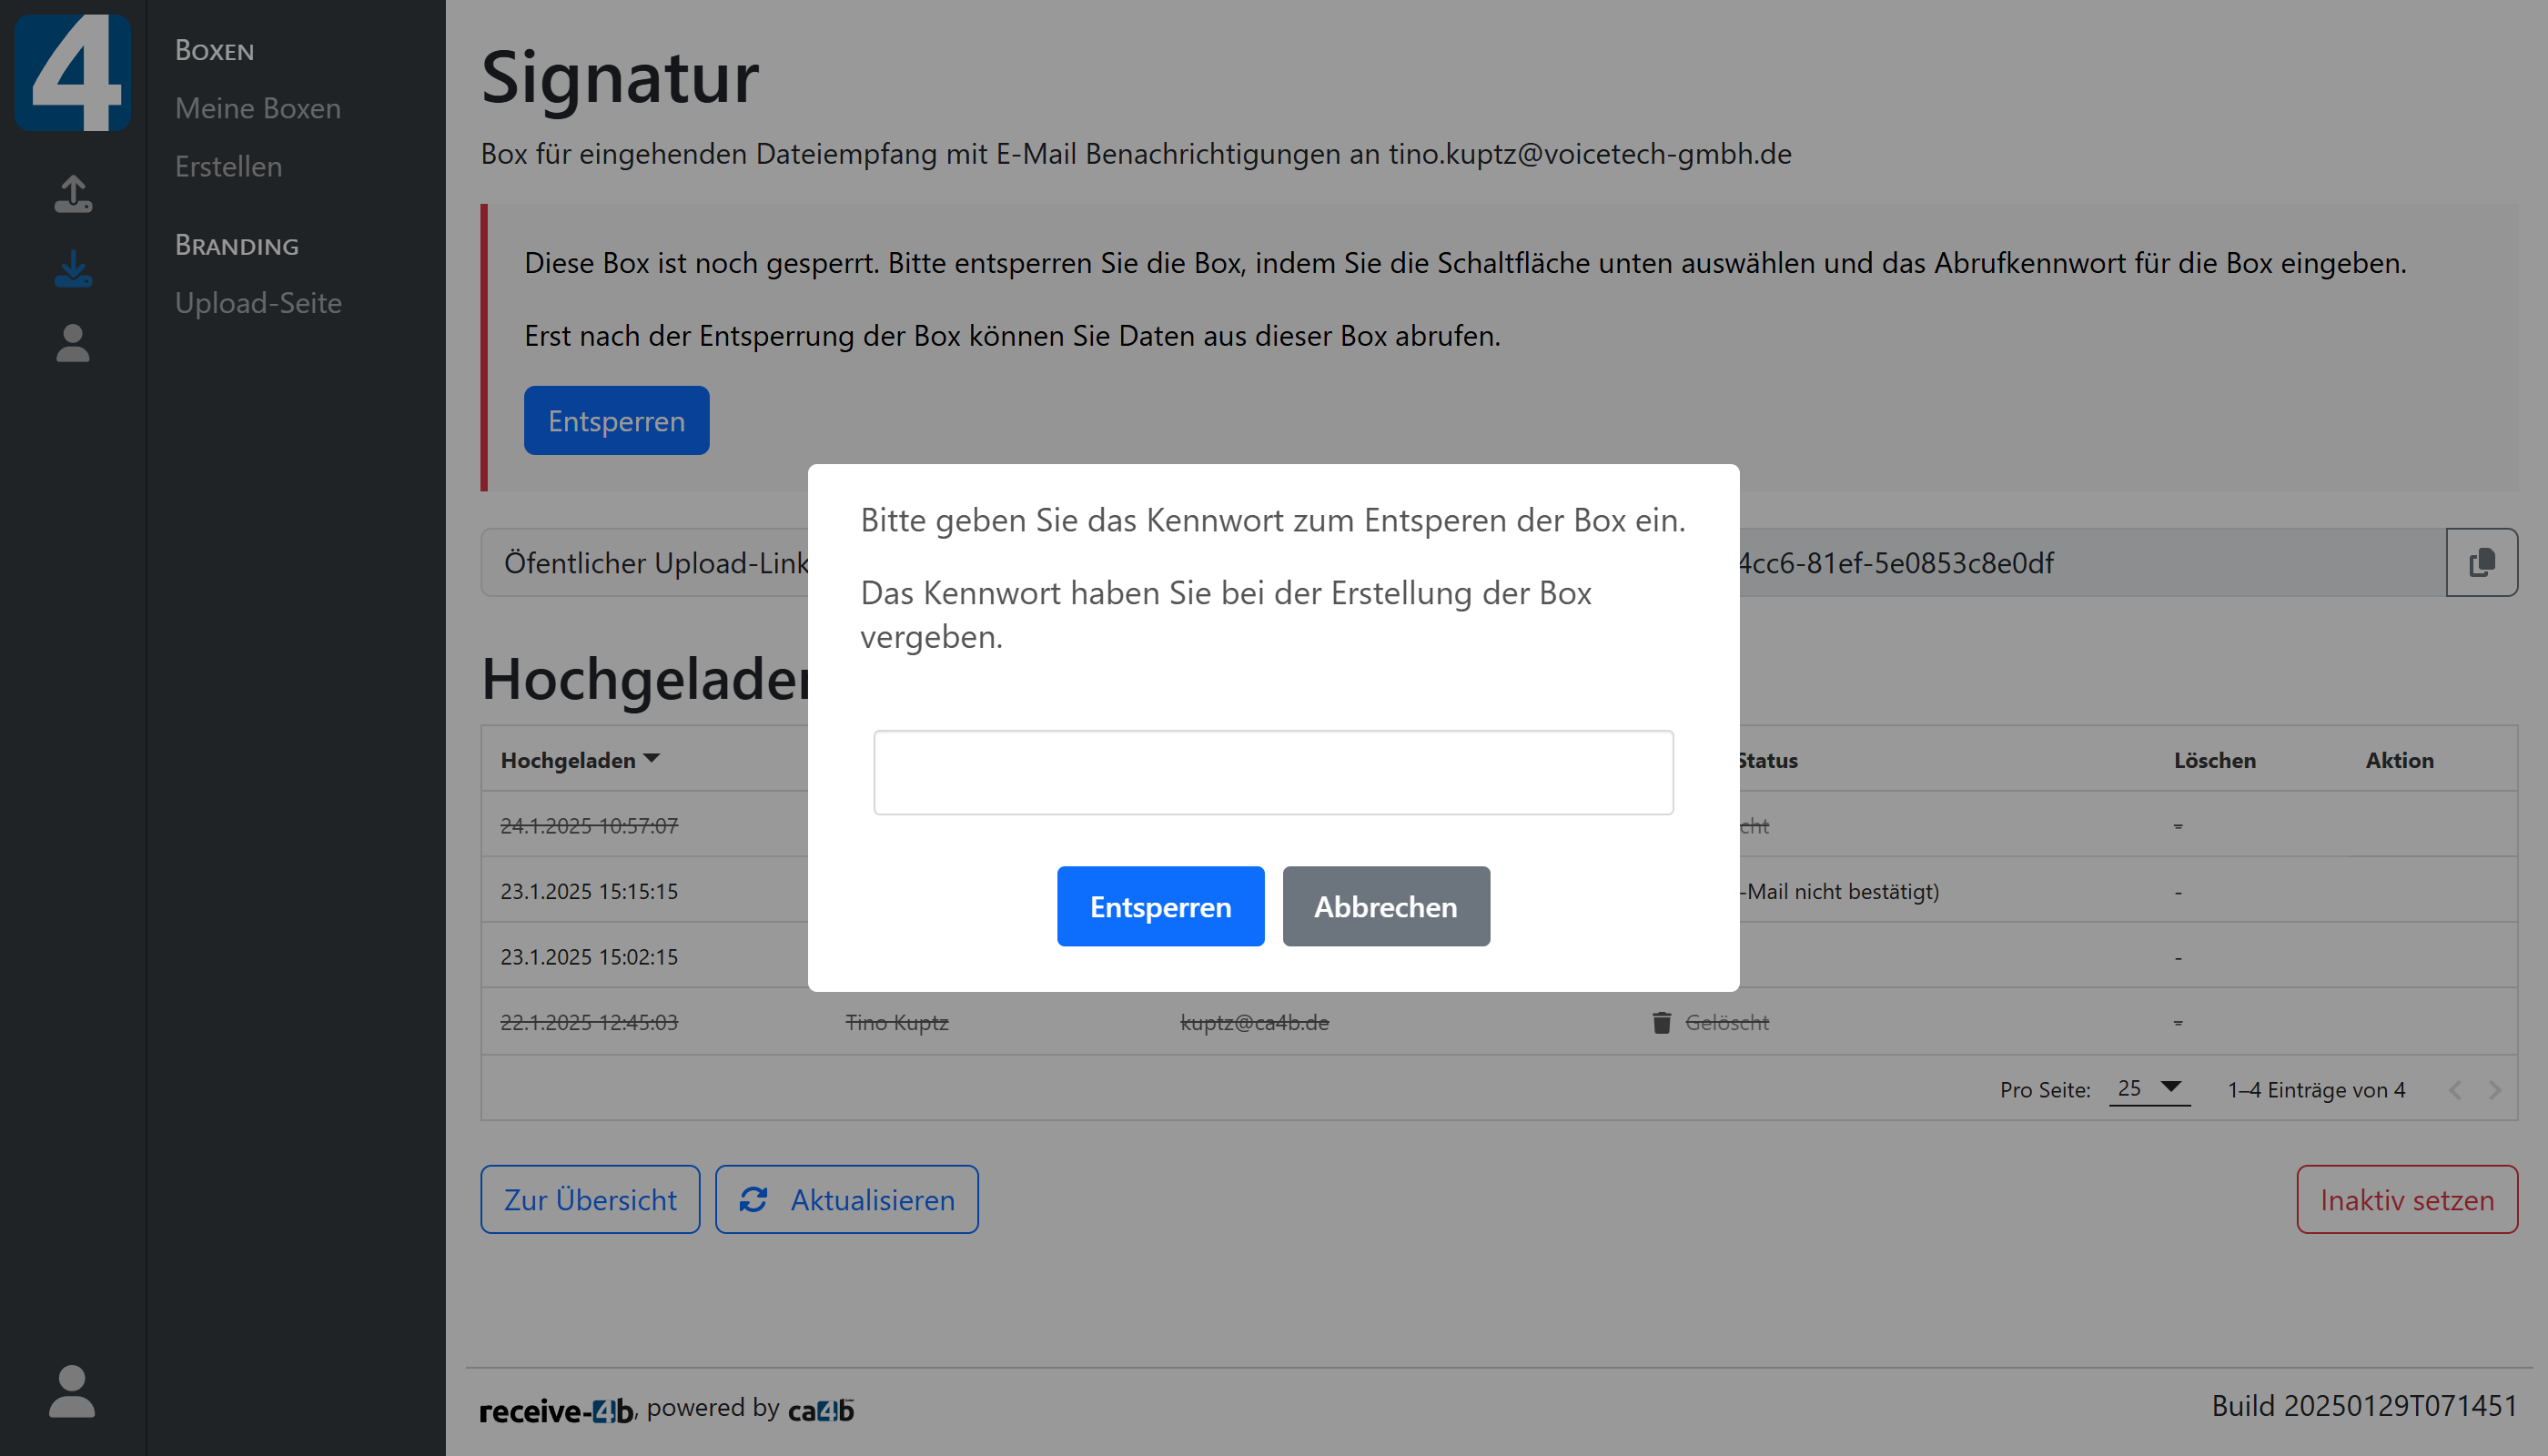The image size is (2548, 1456).
Task: Click the receive-4b logo icon top left
Action: coord(71,71)
